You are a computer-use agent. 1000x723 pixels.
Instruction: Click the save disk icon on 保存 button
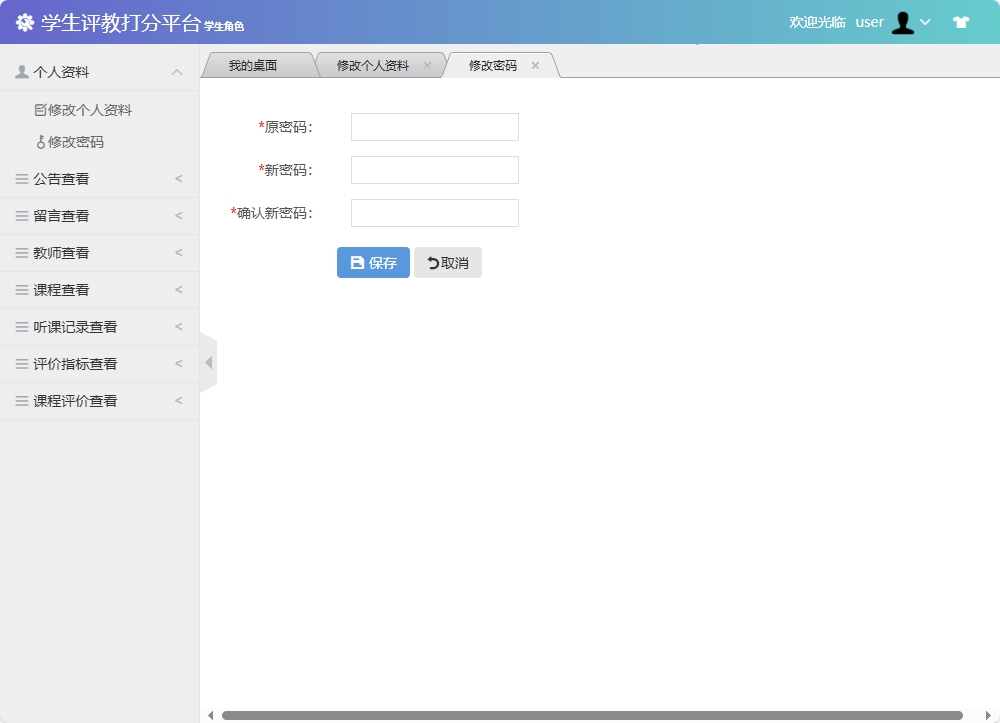tap(357, 262)
